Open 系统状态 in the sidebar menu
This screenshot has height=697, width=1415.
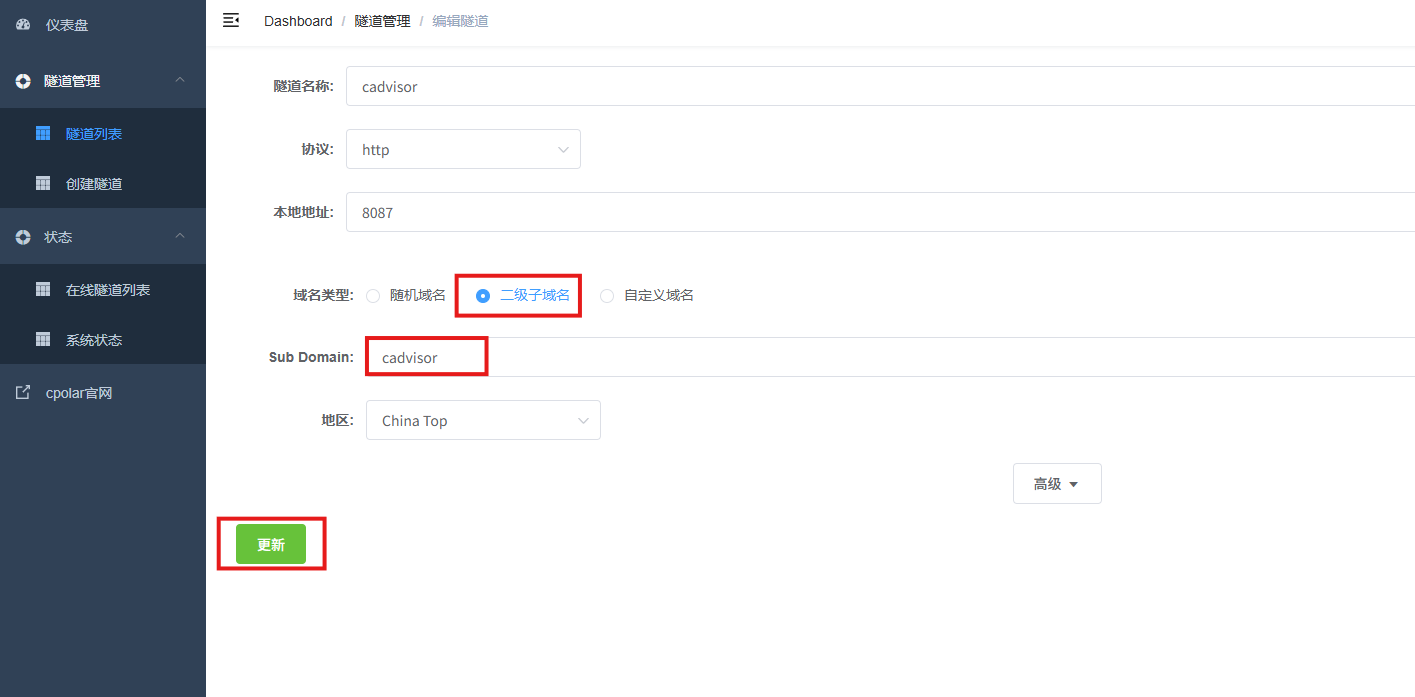94,340
